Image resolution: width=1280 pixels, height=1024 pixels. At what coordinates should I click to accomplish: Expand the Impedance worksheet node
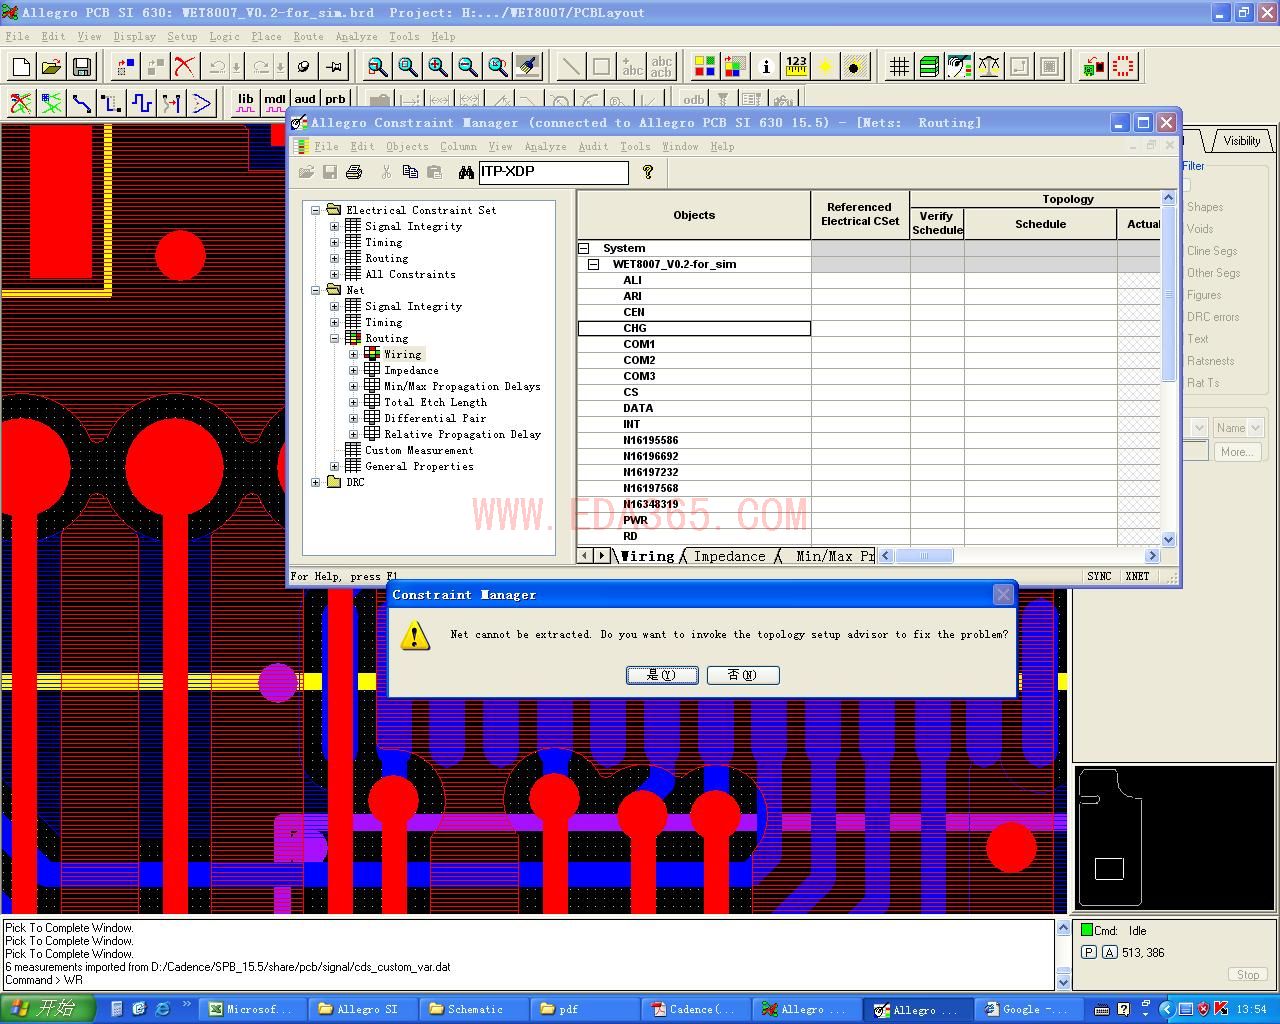(353, 370)
